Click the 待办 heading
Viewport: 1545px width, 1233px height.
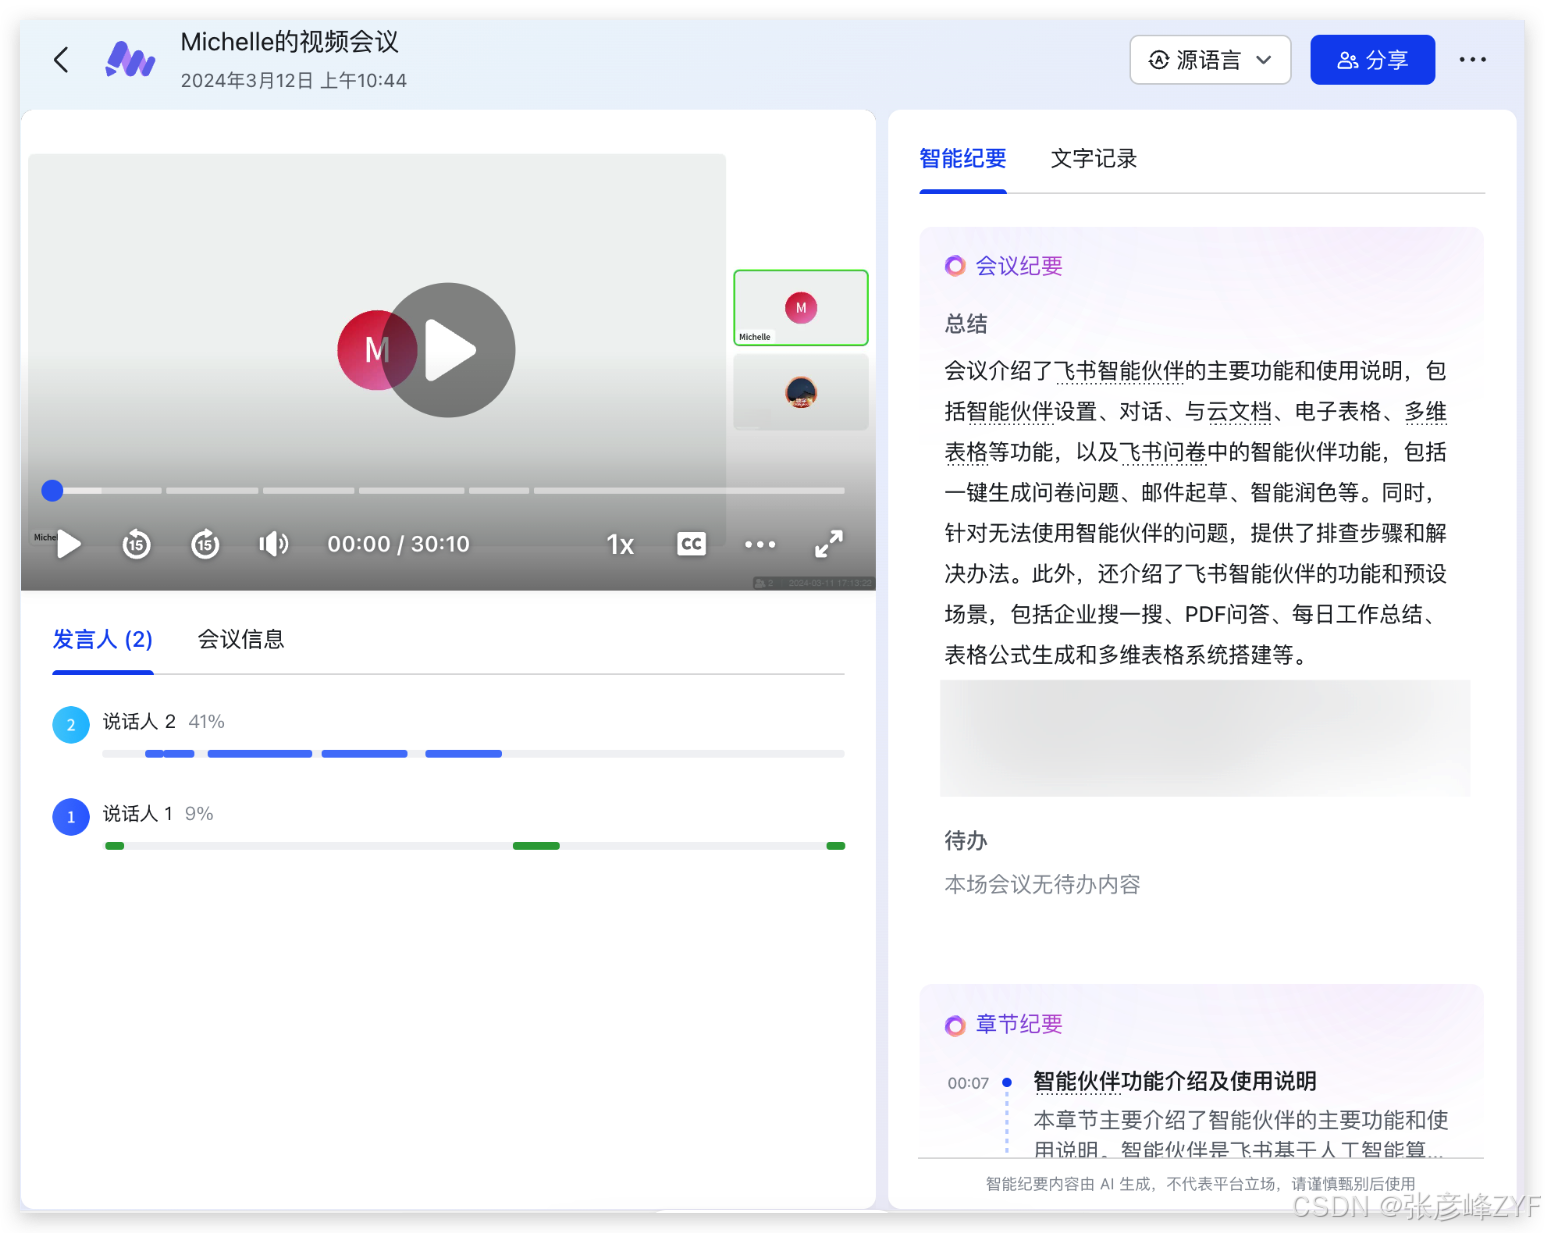966,840
